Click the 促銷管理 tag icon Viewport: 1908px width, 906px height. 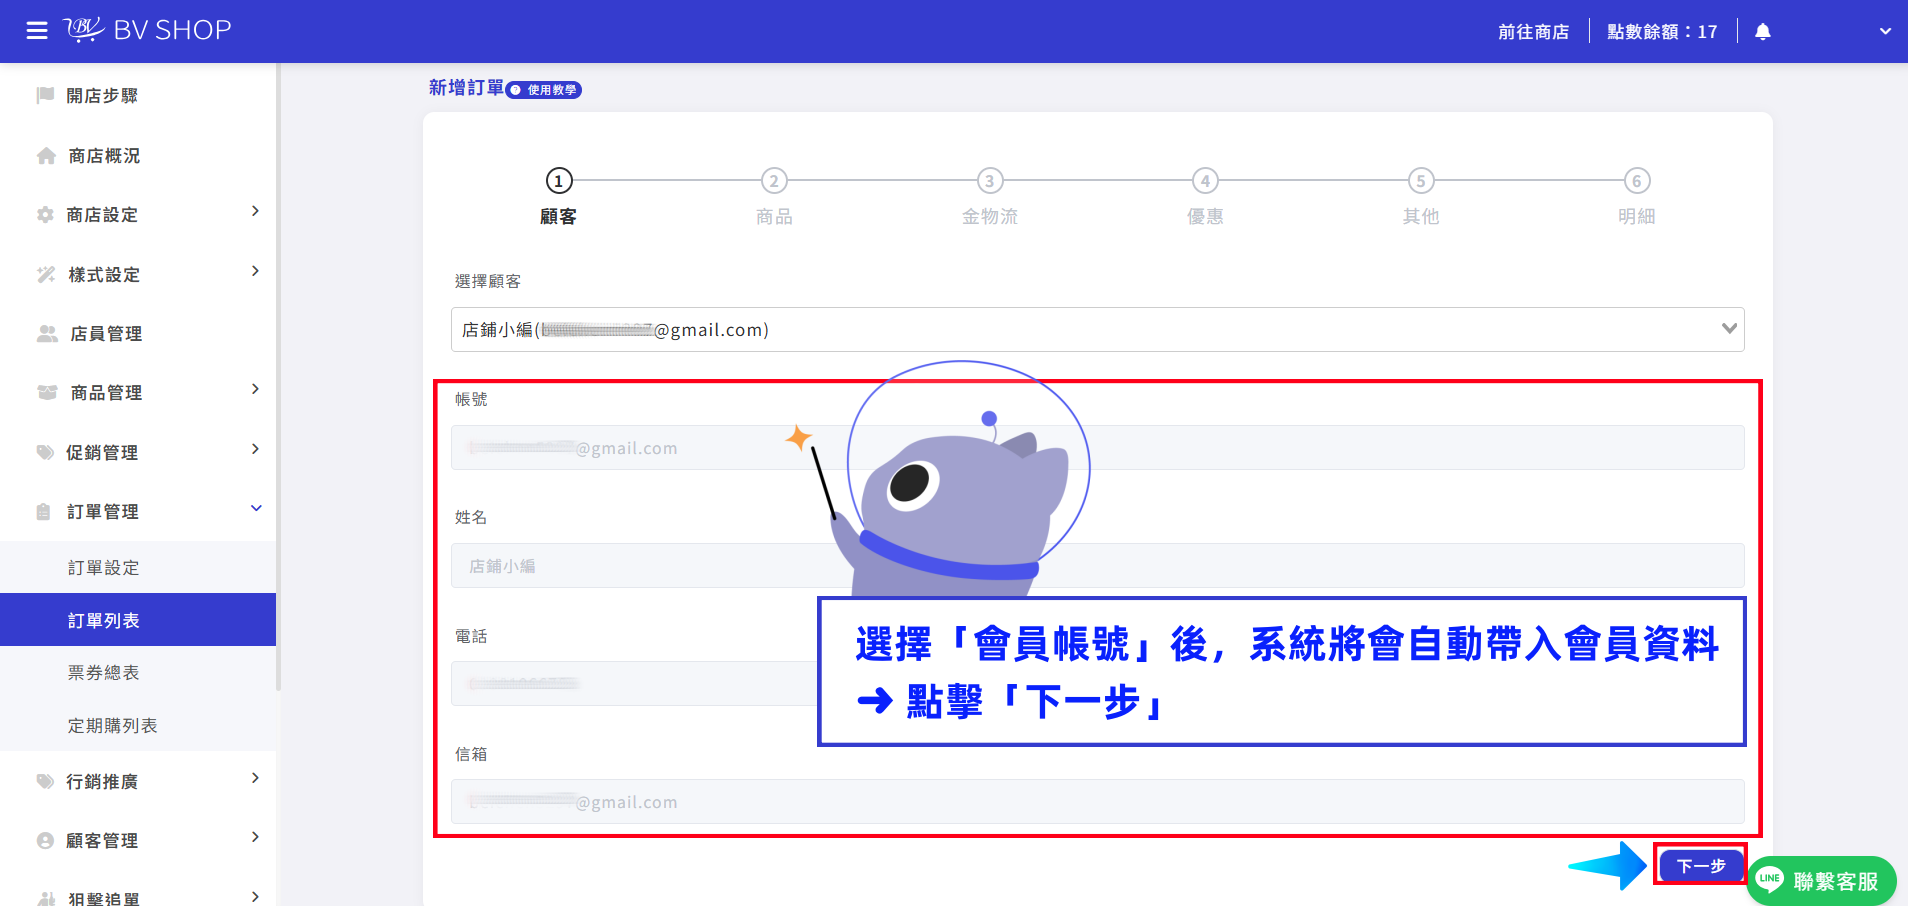point(45,452)
